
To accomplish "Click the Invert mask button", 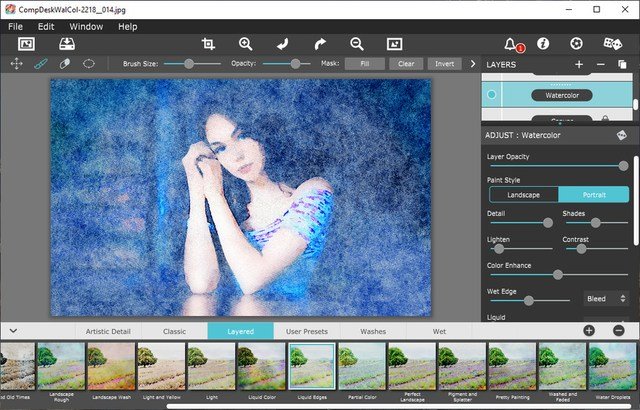I will (x=444, y=63).
